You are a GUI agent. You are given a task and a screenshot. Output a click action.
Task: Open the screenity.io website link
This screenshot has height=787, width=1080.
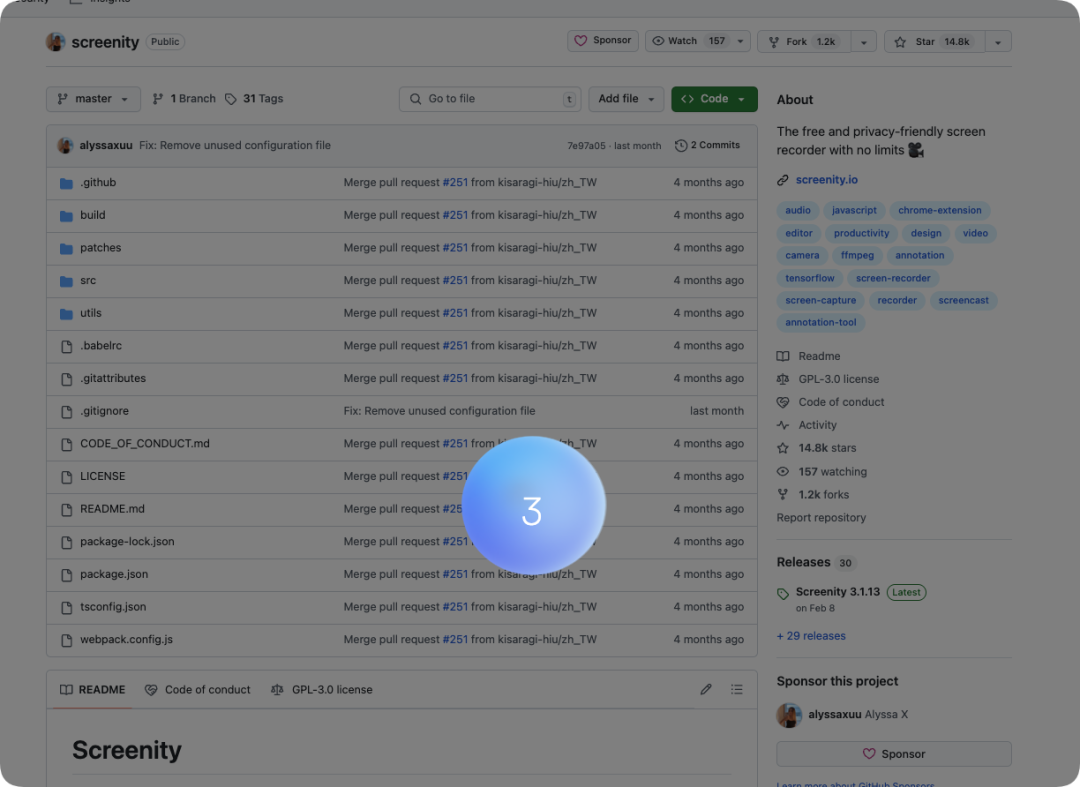pyautogui.click(x=827, y=180)
